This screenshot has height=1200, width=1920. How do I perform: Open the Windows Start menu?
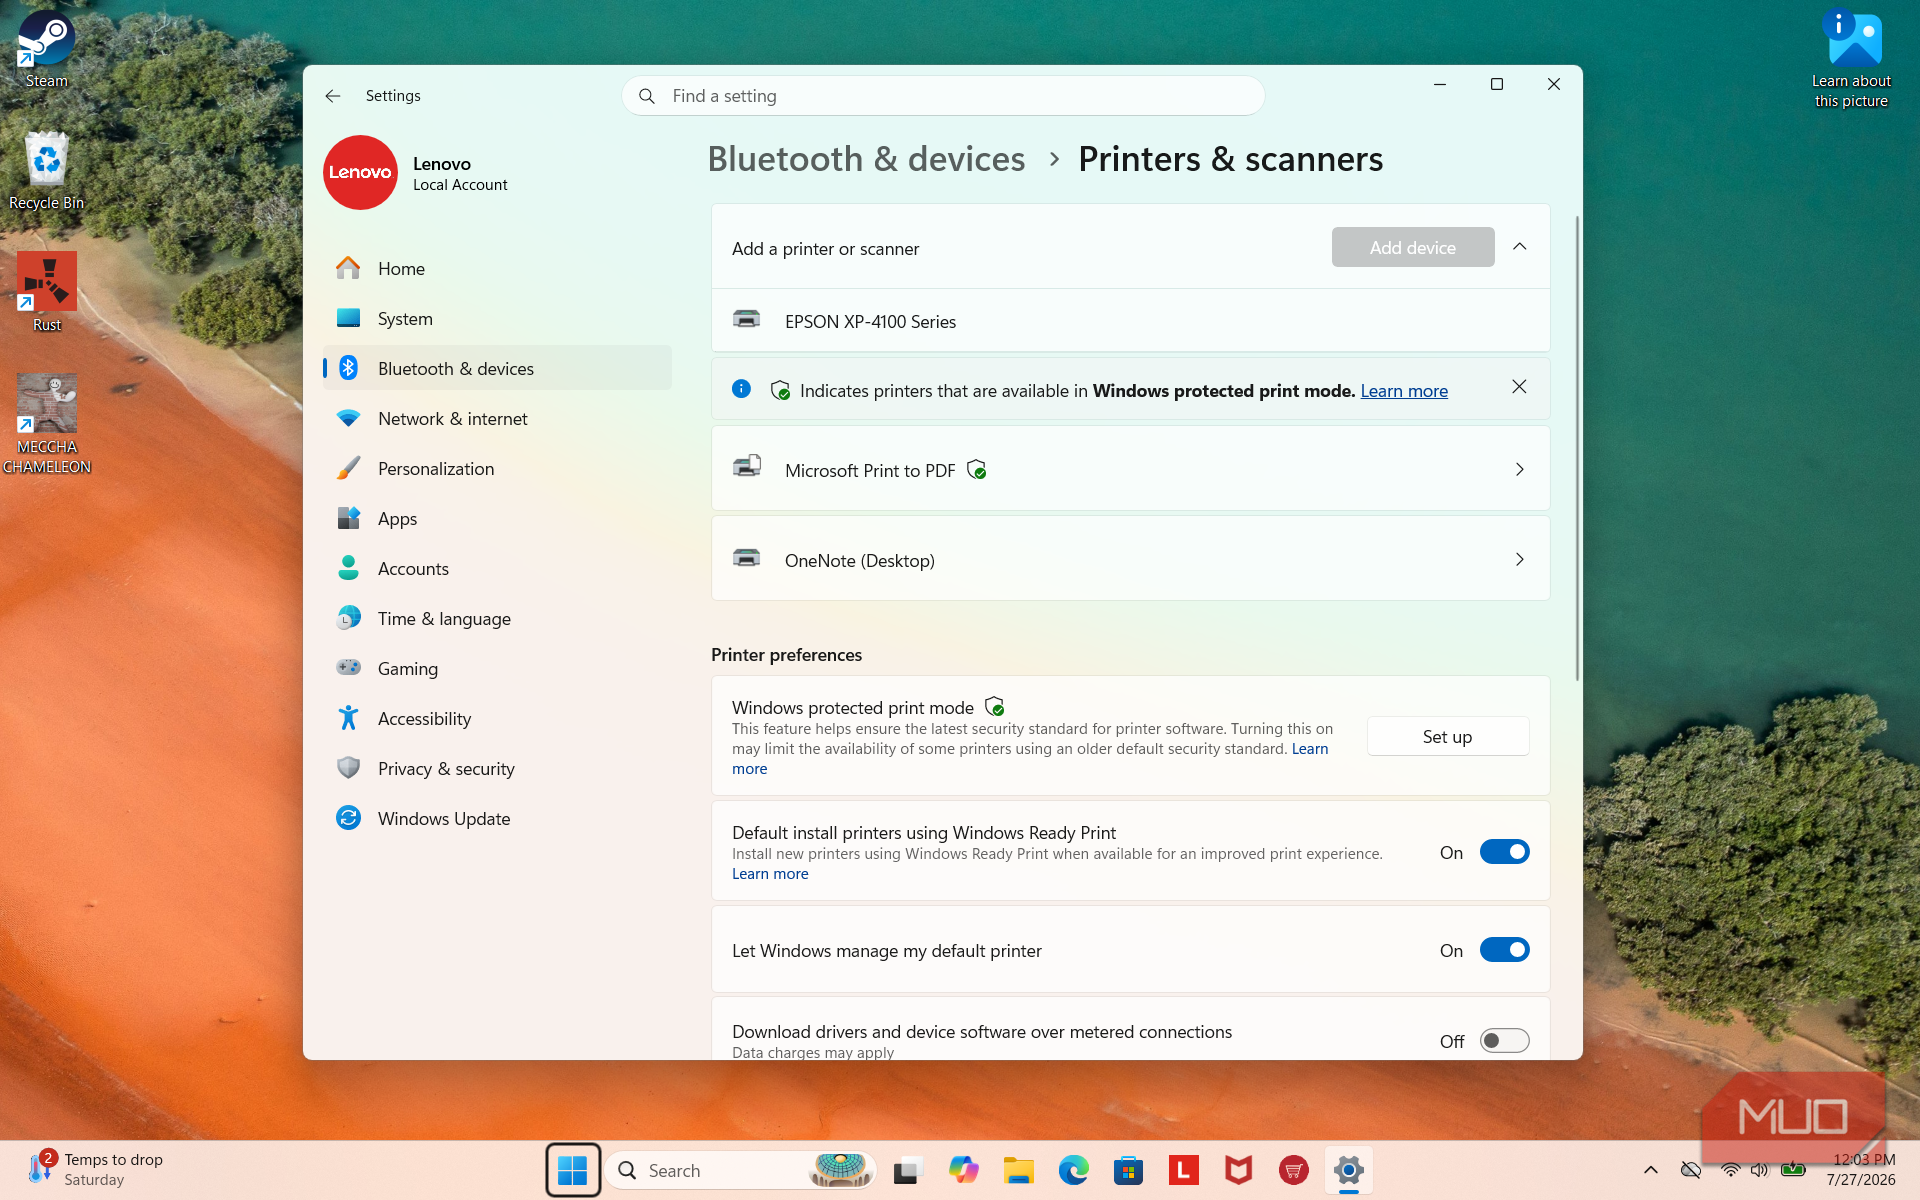pos(573,1170)
